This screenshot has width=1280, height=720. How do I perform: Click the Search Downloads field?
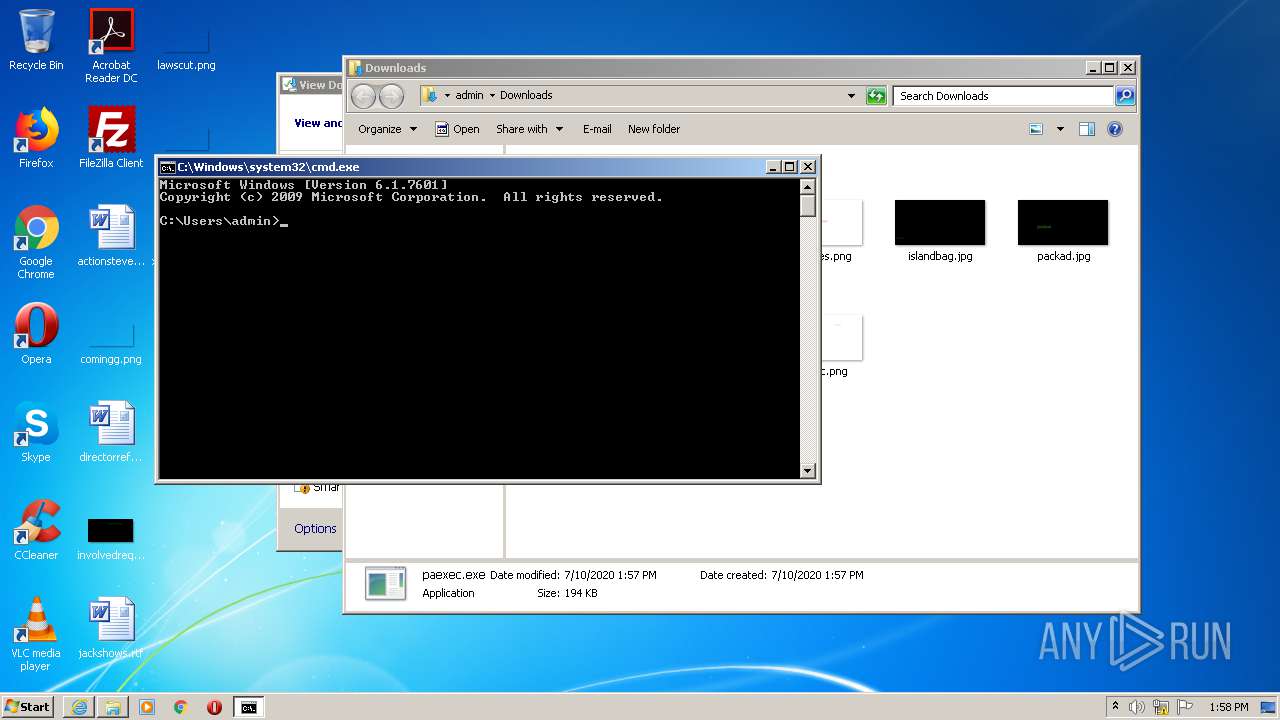tap(1003, 96)
